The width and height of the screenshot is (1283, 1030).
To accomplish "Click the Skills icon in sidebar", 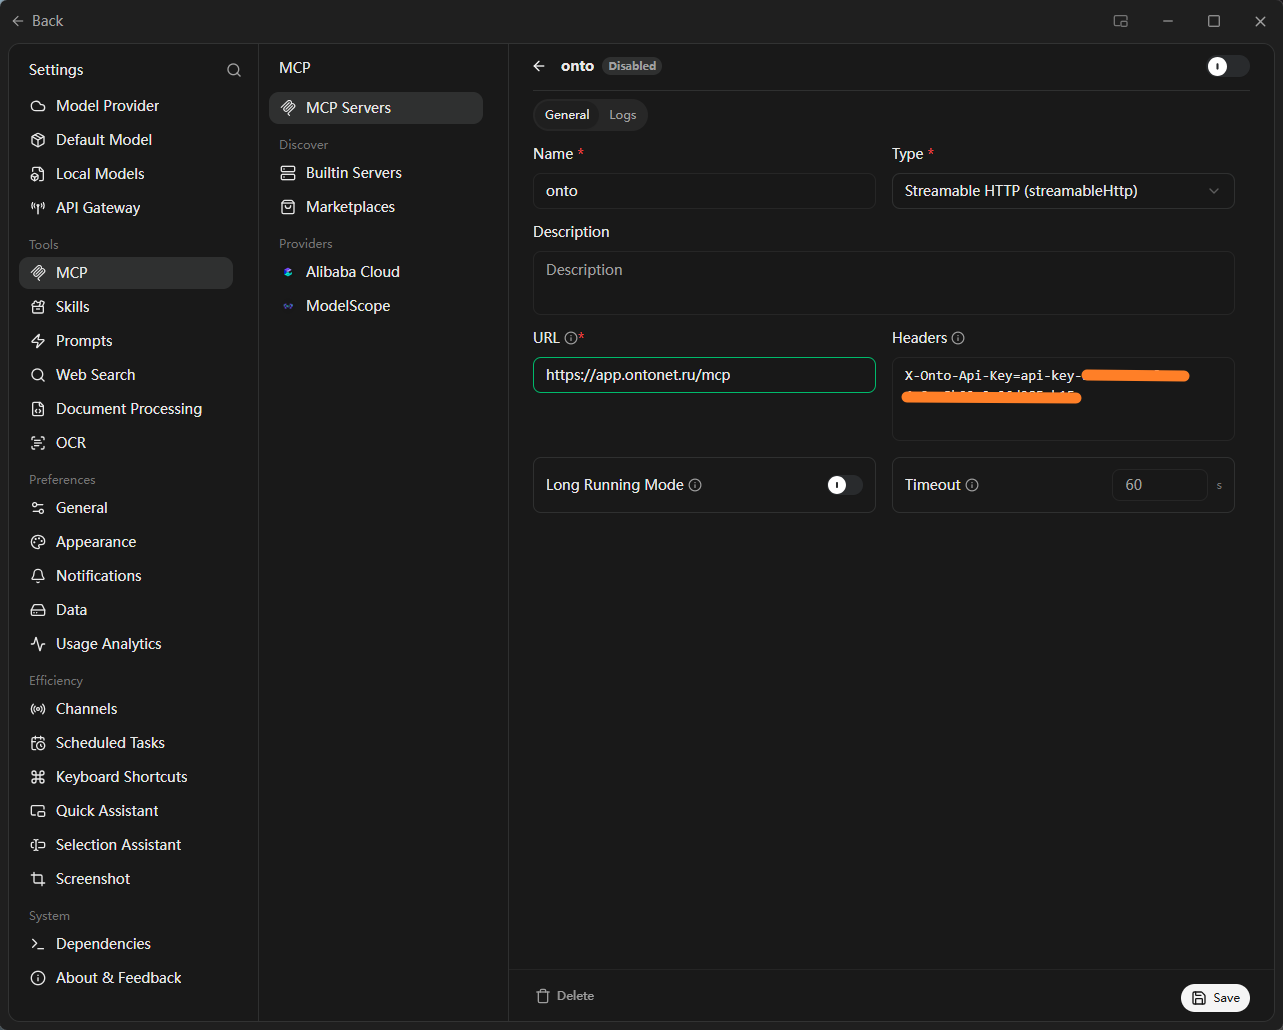I will [38, 307].
